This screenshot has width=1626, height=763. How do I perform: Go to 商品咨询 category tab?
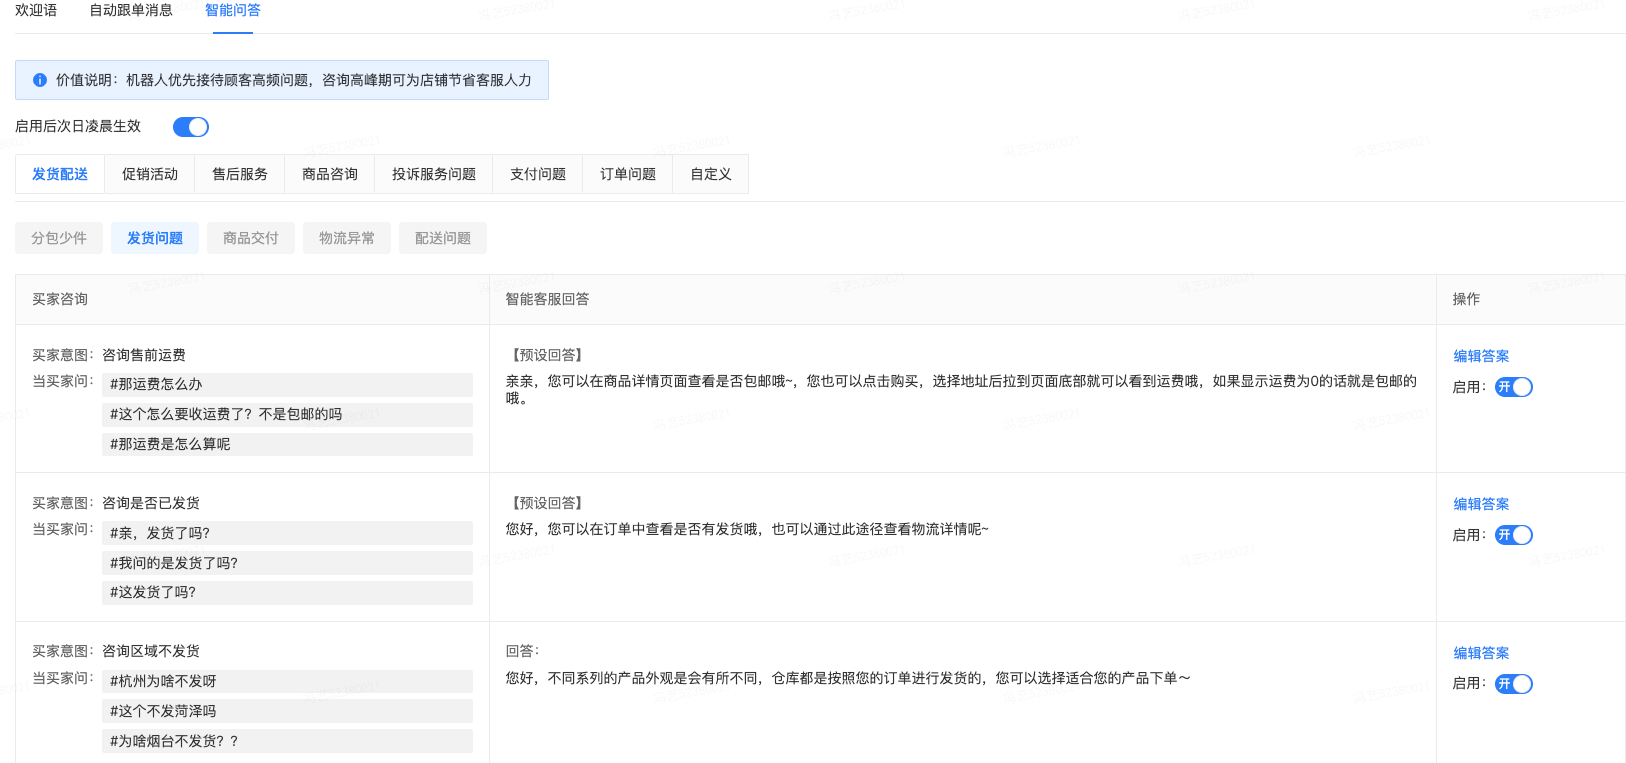330,174
